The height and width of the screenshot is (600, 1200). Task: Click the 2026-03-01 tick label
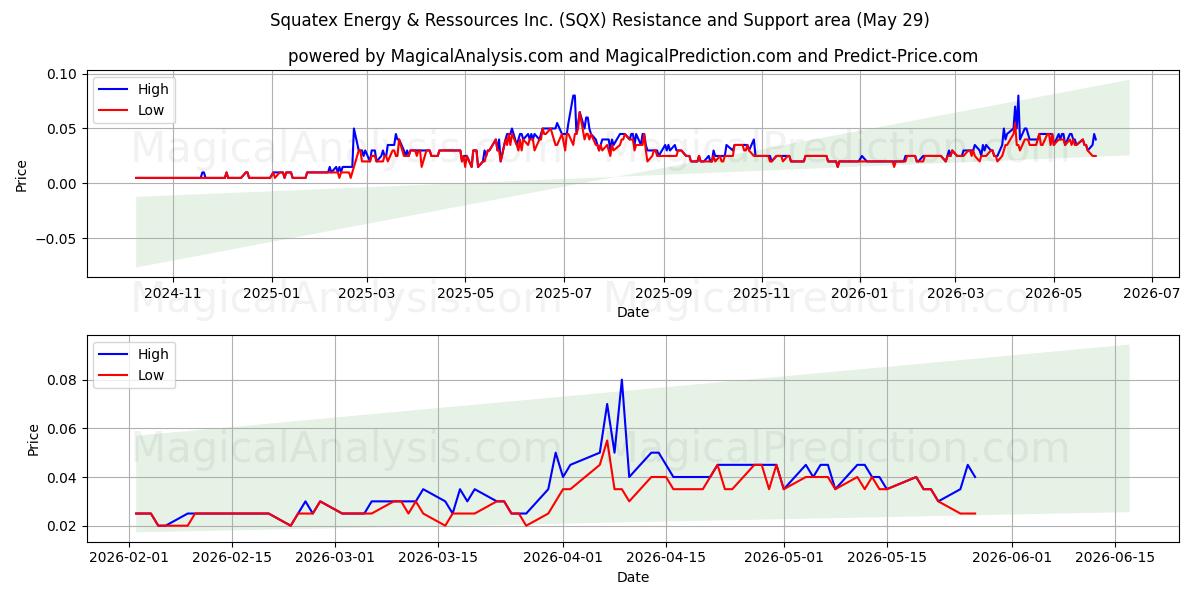334,558
